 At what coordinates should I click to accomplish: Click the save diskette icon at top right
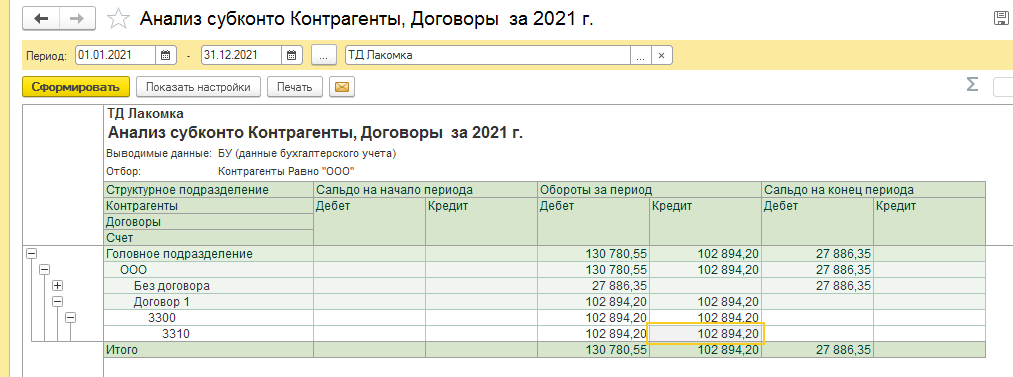coord(1002,18)
